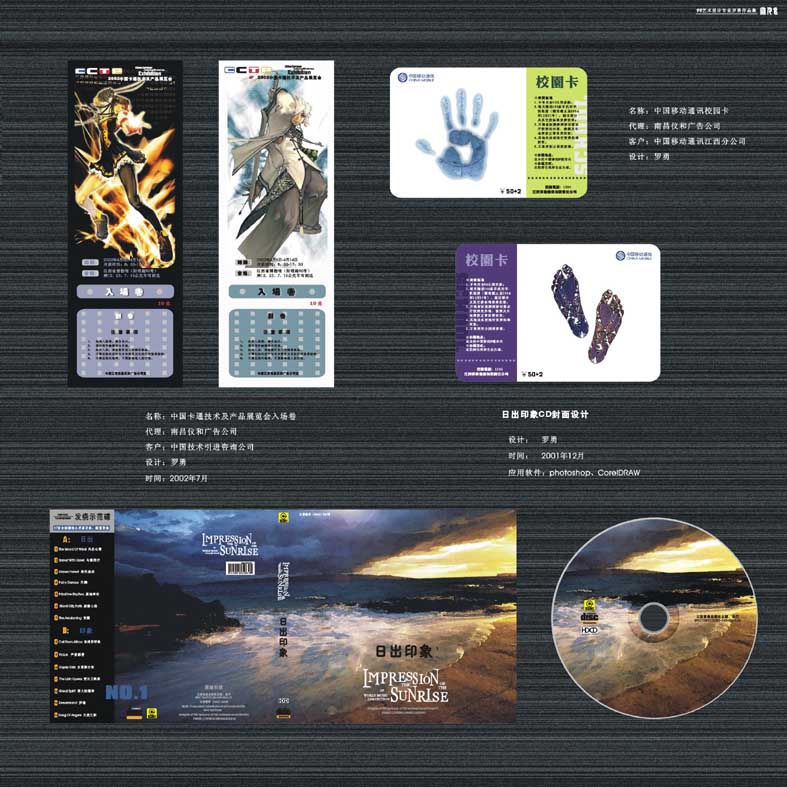Click China Mobile logo on handprint card
Image resolution: width=787 pixels, height=787 pixels.
(x=416, y=77)
